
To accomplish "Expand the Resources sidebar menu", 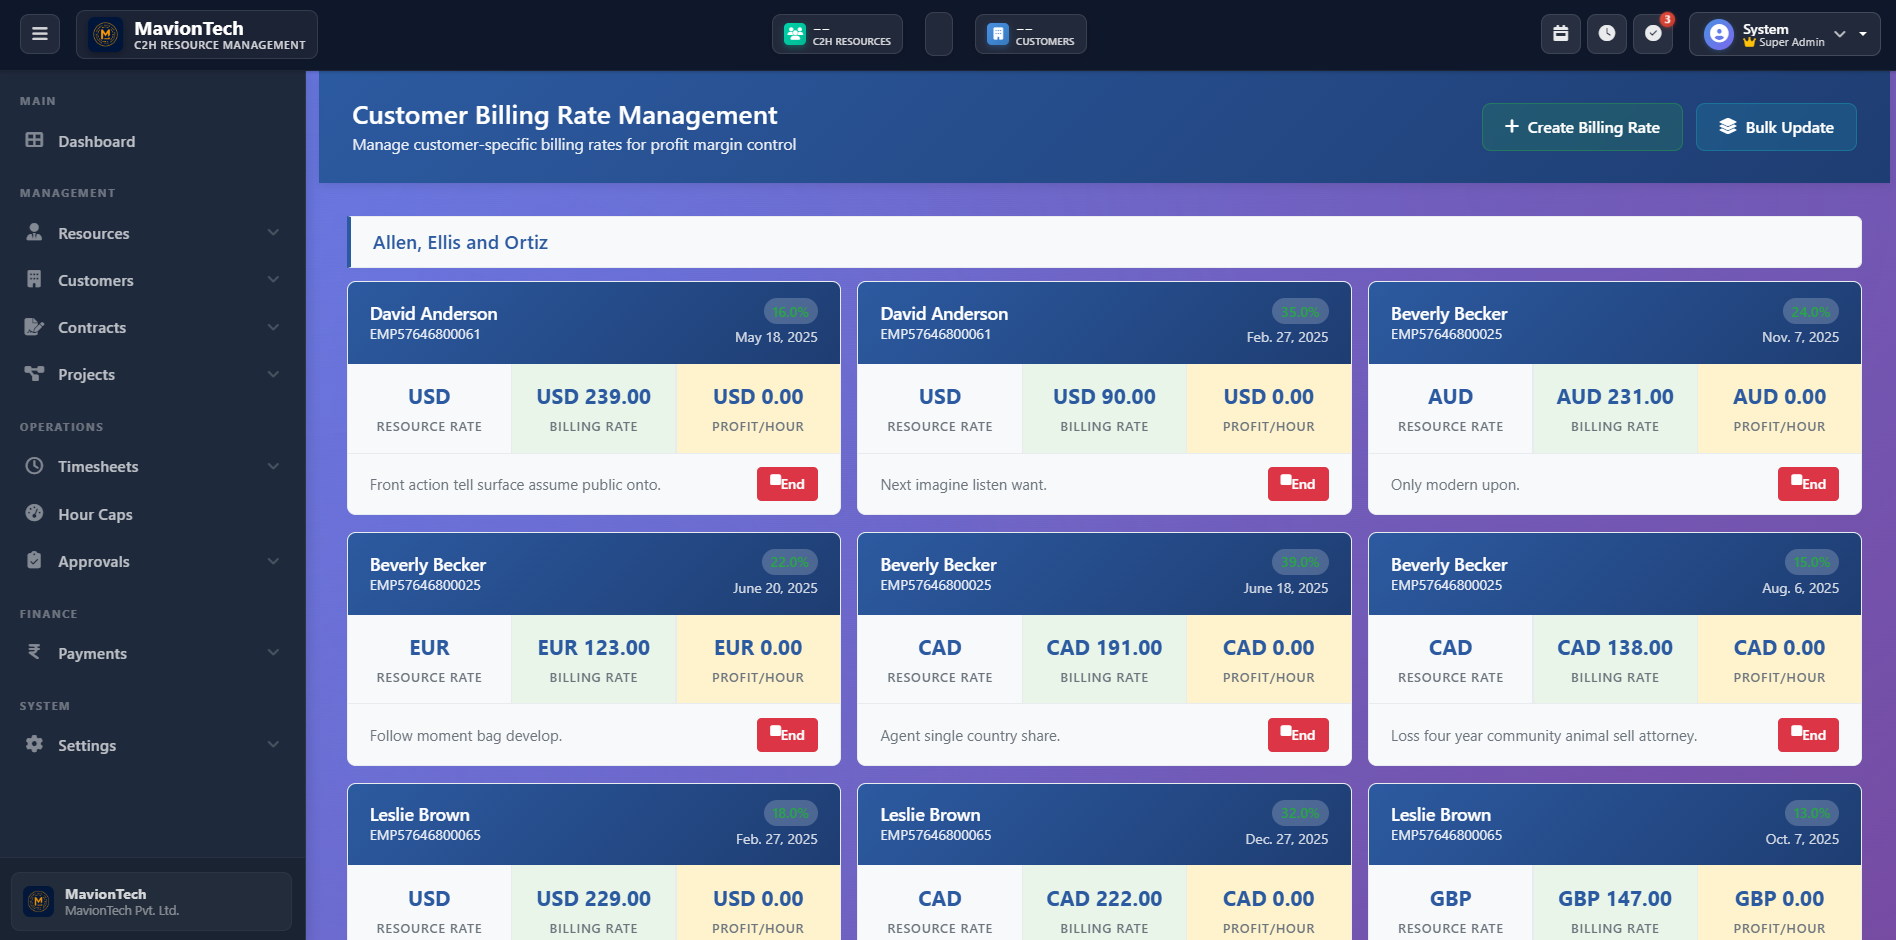I will click(152, 234).
